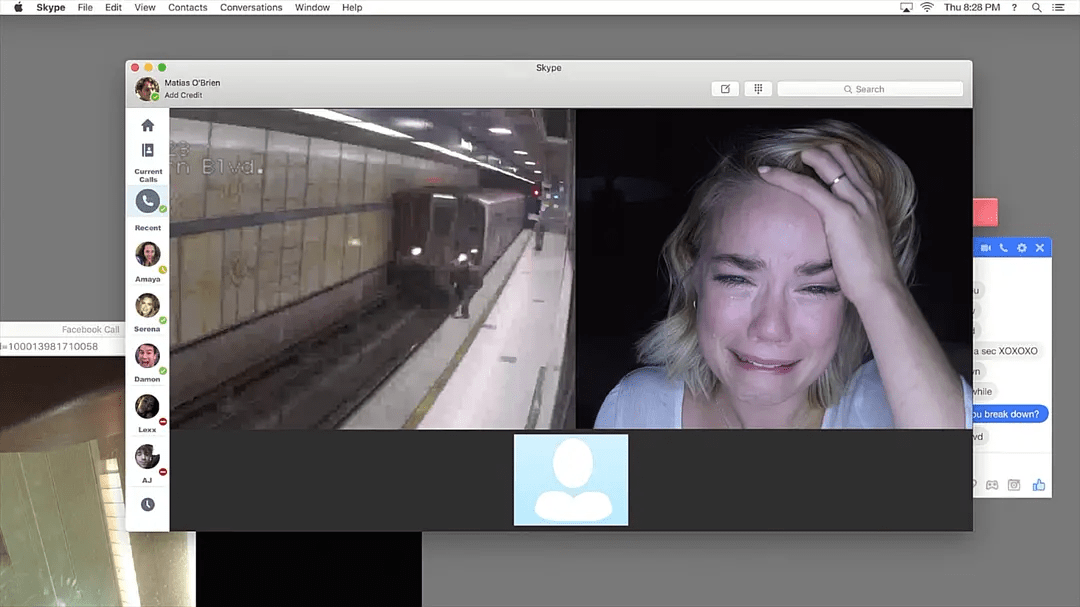Screen dimensions: 1080x607
Task: Open history clock icon in sidebar
Action: tap(148, 505)
